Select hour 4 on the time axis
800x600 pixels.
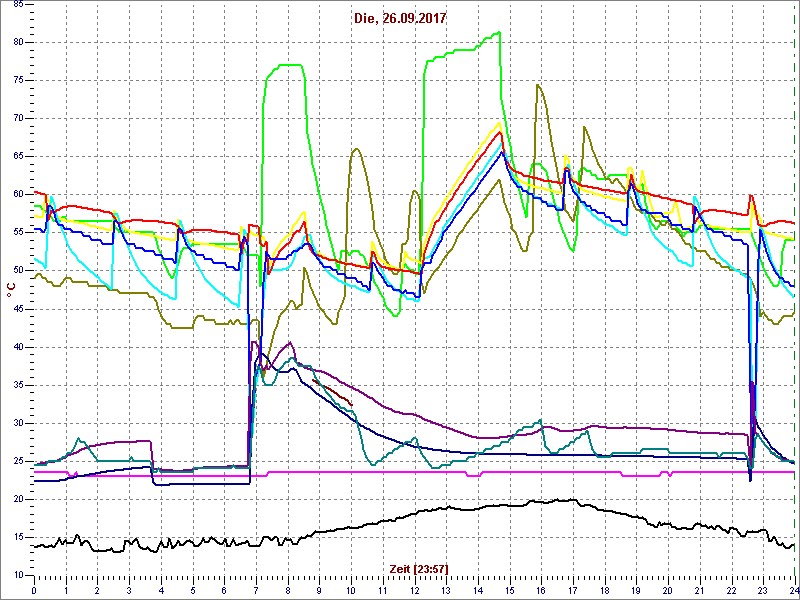161,591
